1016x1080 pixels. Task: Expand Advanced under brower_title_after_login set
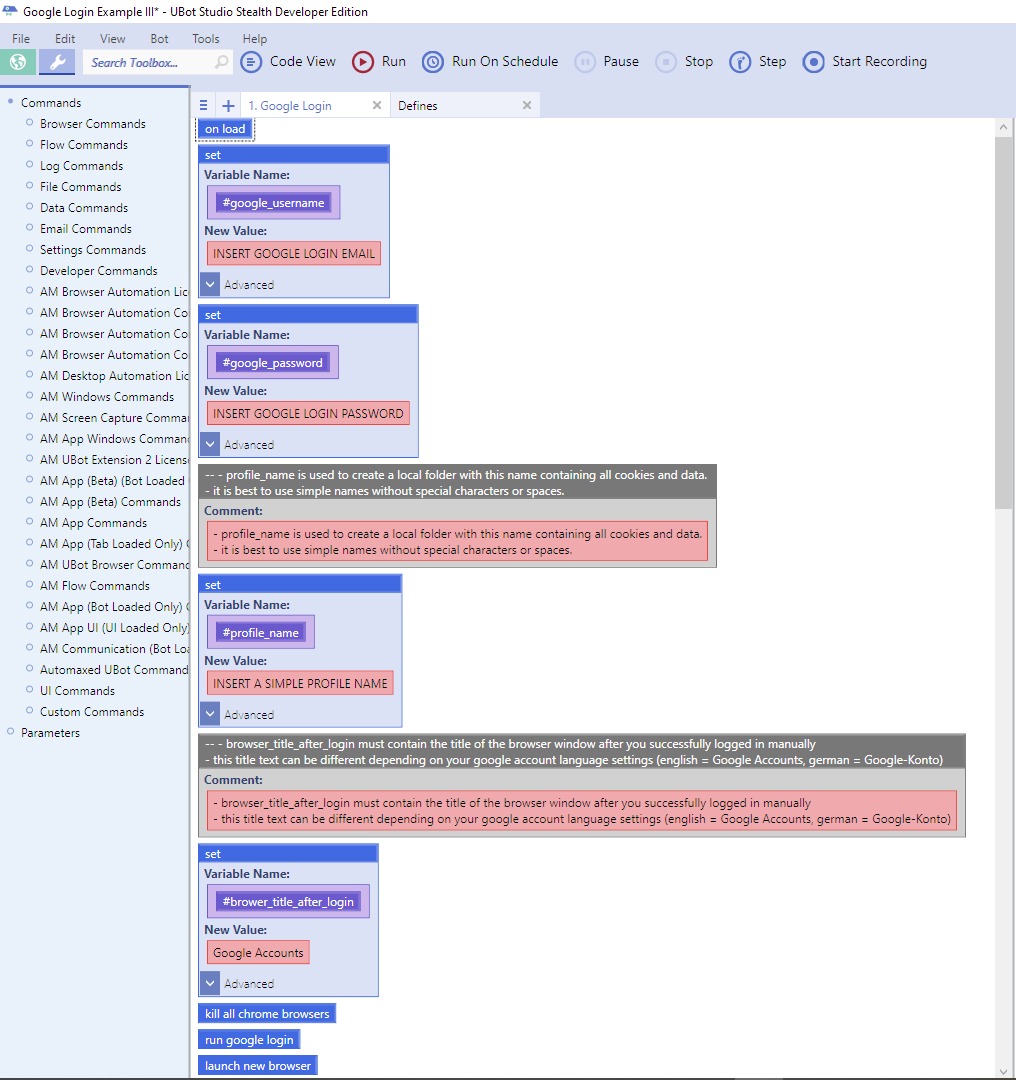210,983
